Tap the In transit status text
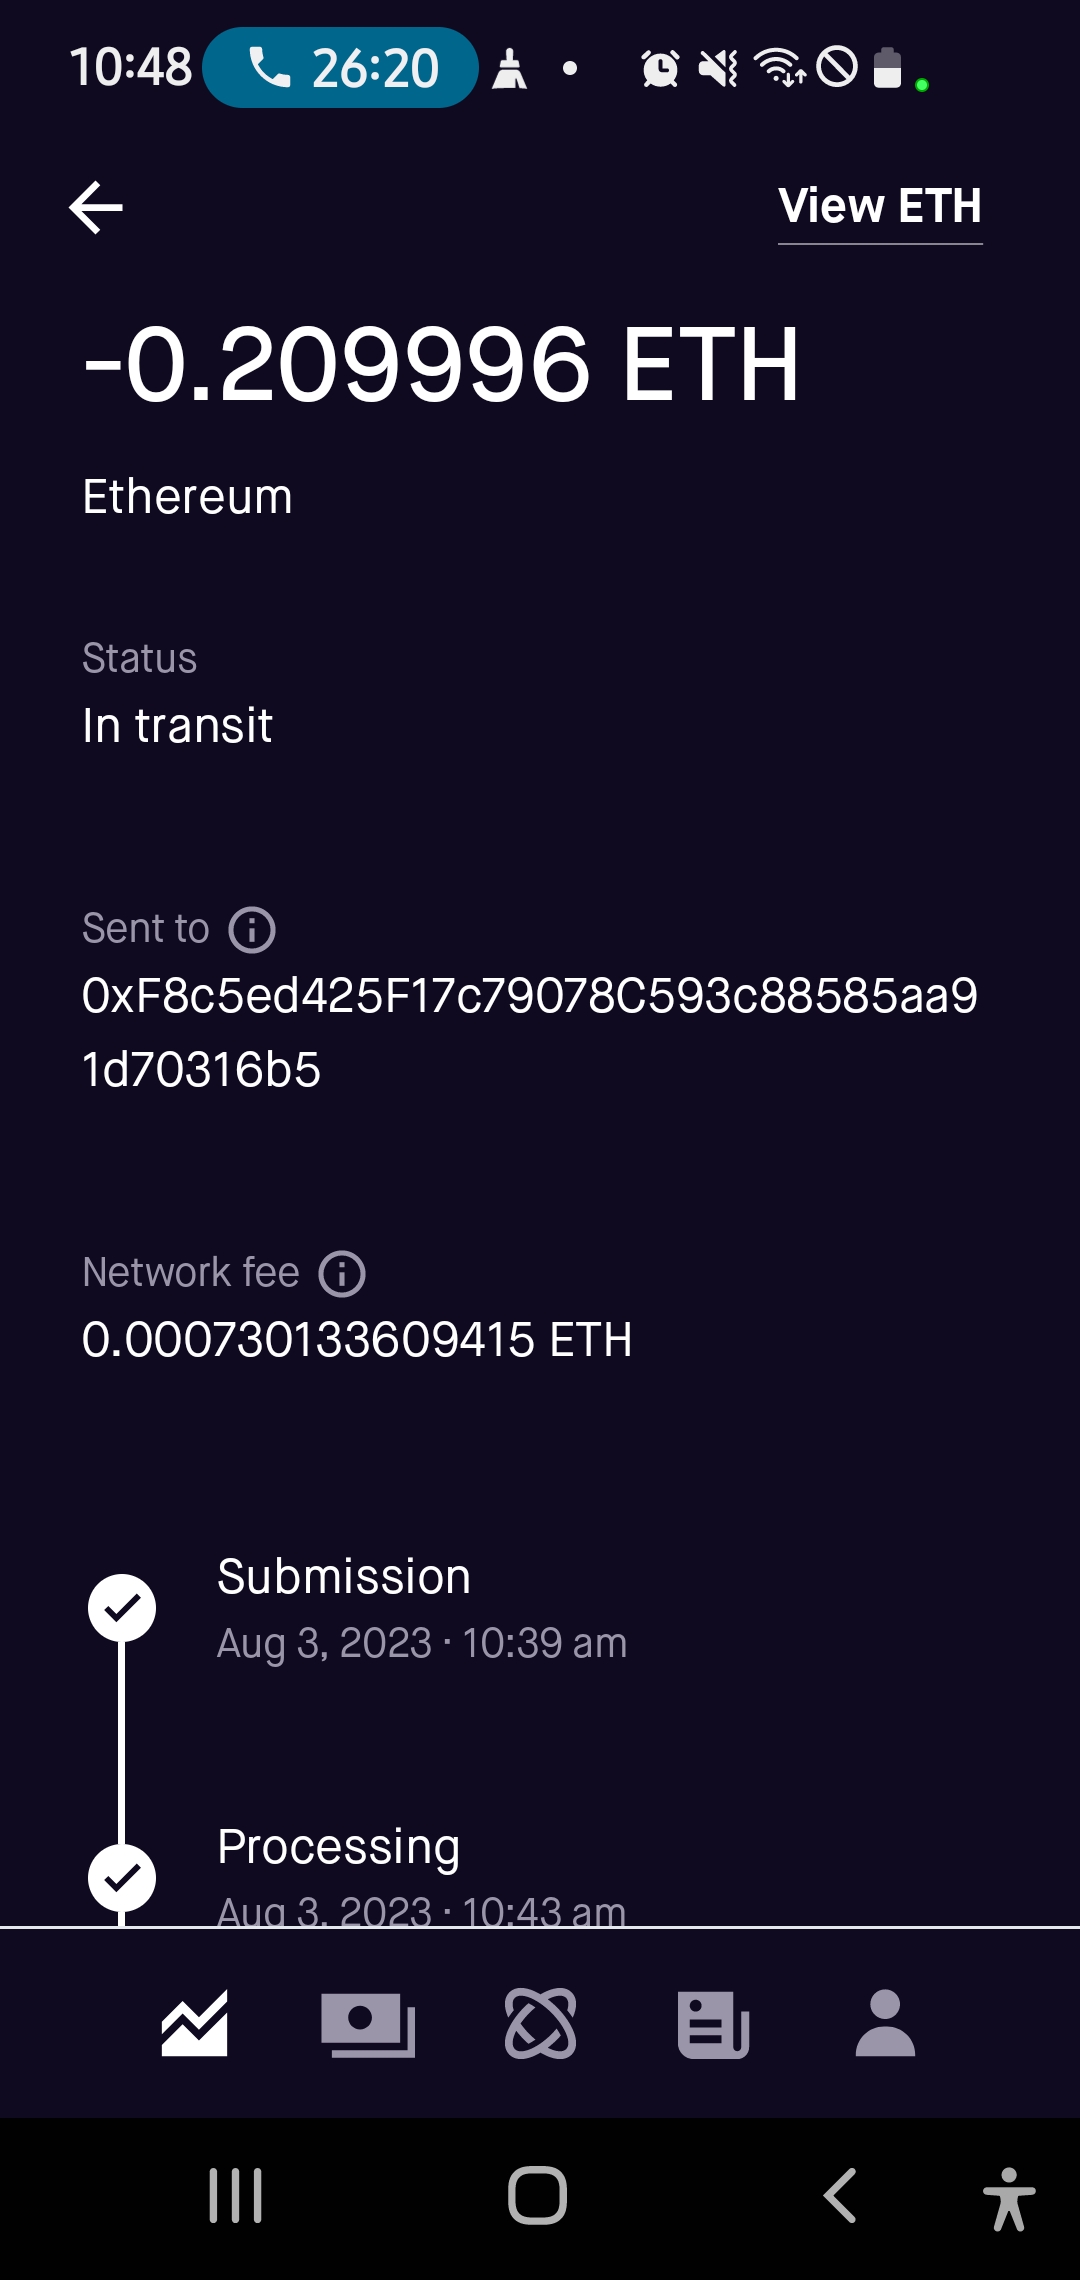This screenshot has width=1080, height=2280. point(177,726)
